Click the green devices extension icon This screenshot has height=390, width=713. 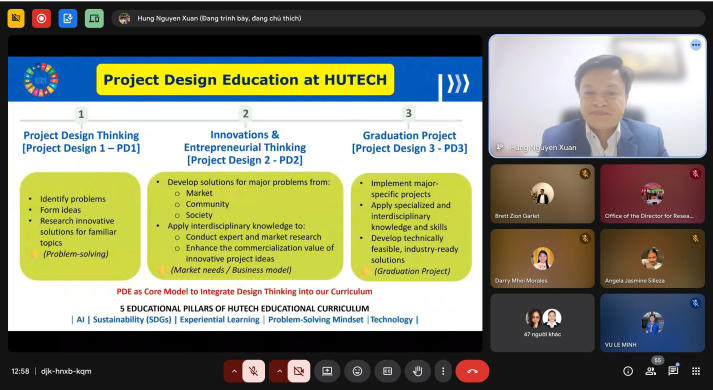(94, 19)
